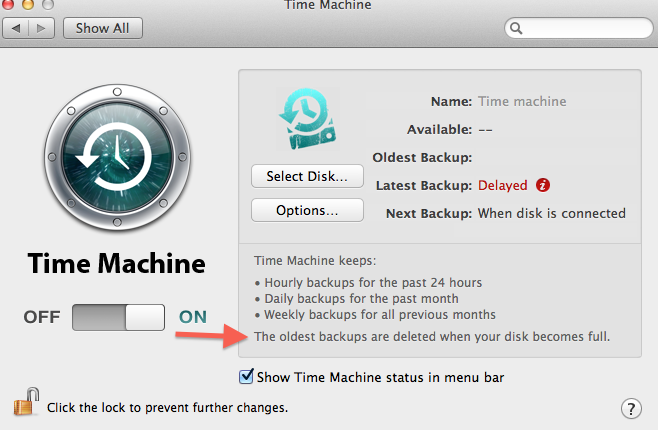Click 'The oldest backups are deleted' sentence
Screen dimensions: 658x430
[432, 336]
